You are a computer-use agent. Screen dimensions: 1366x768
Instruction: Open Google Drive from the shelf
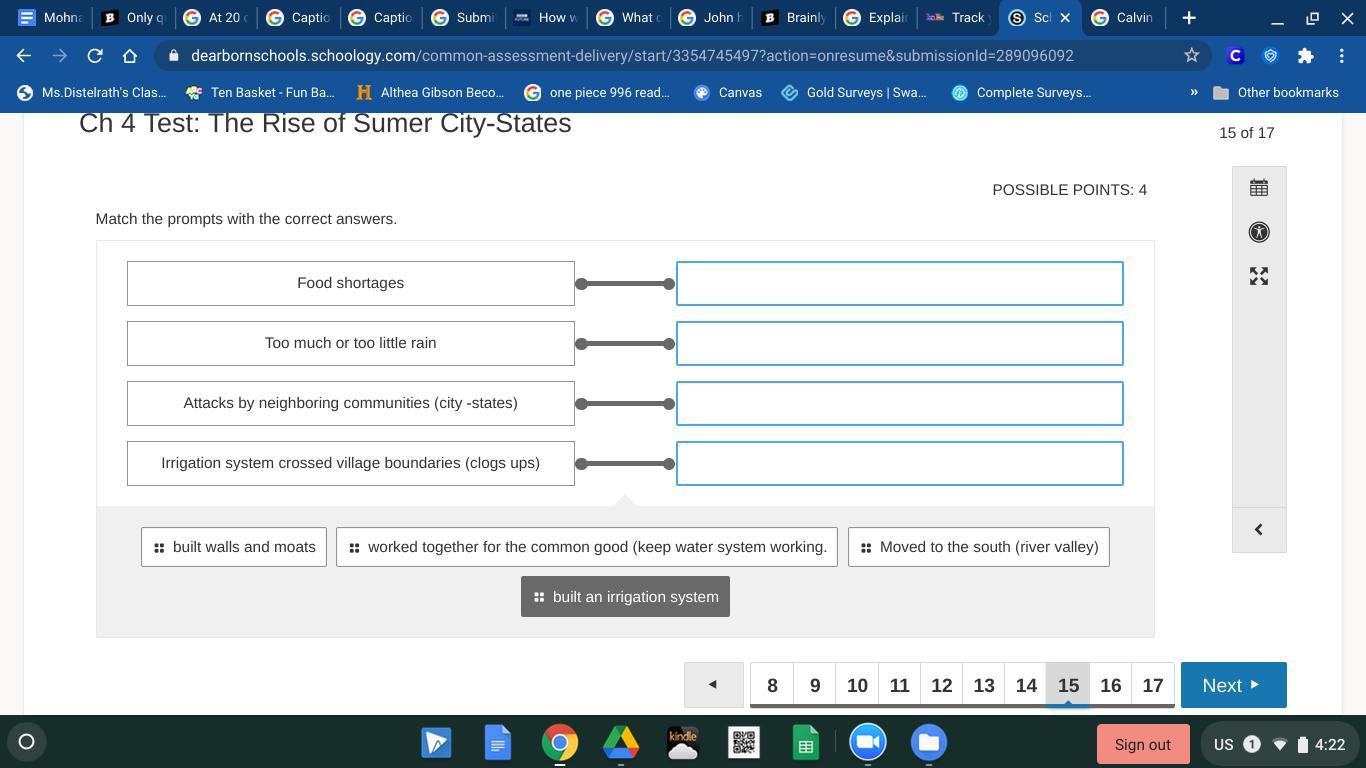coord(620,742)
